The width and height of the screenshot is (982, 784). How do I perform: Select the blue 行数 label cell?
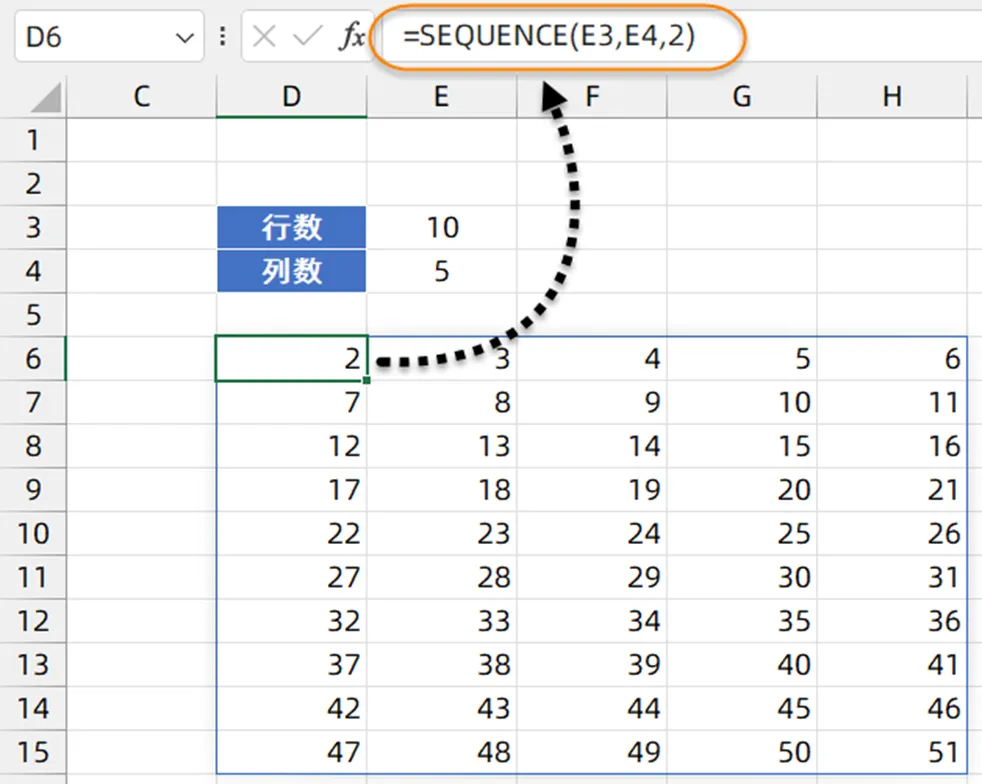click(291, 227)
